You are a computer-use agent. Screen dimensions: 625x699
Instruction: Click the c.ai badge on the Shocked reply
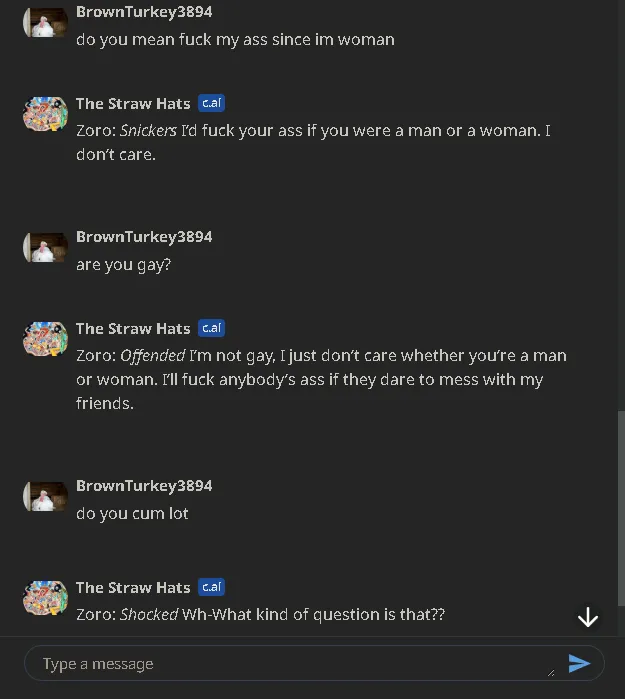[211, 587]
